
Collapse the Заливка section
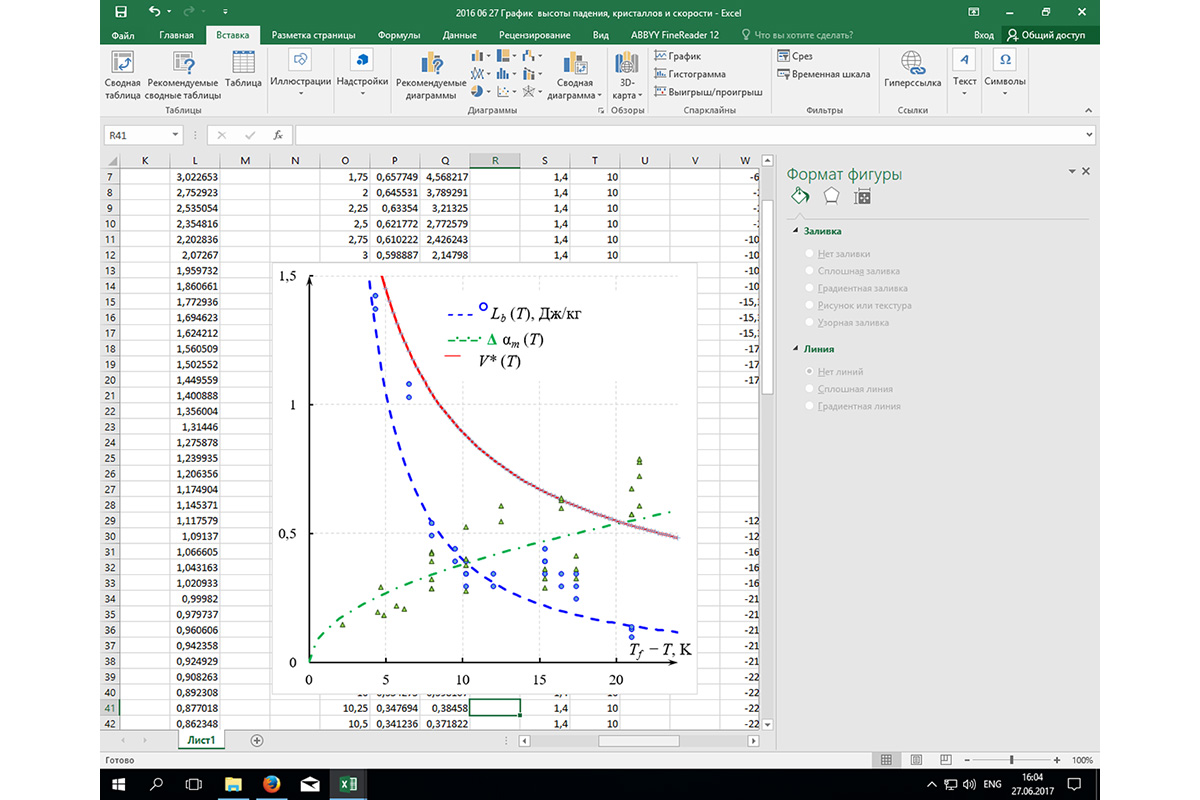pyautogui.click(x=795, y=231)
